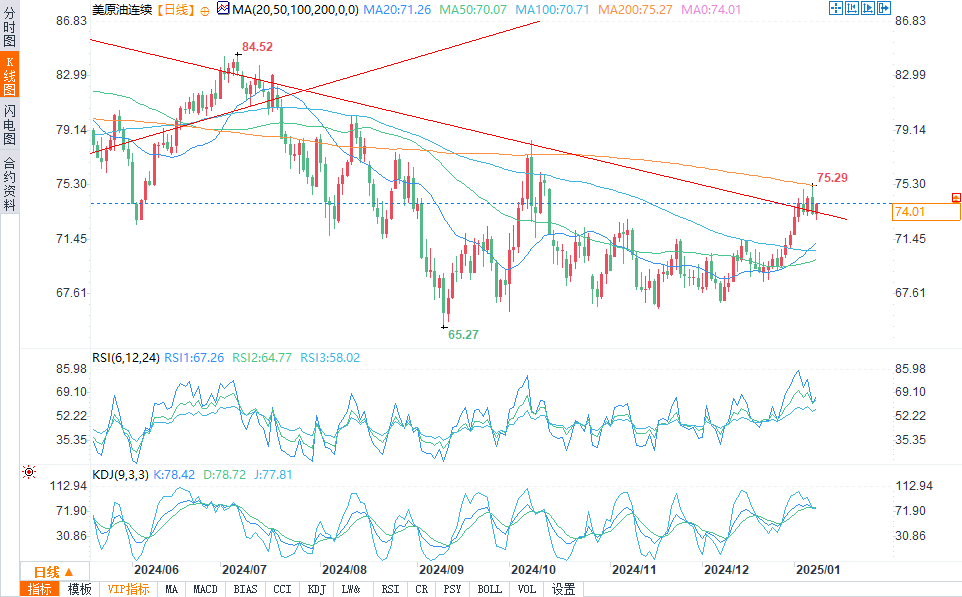Select the LW& indicator button

(351, 590)
